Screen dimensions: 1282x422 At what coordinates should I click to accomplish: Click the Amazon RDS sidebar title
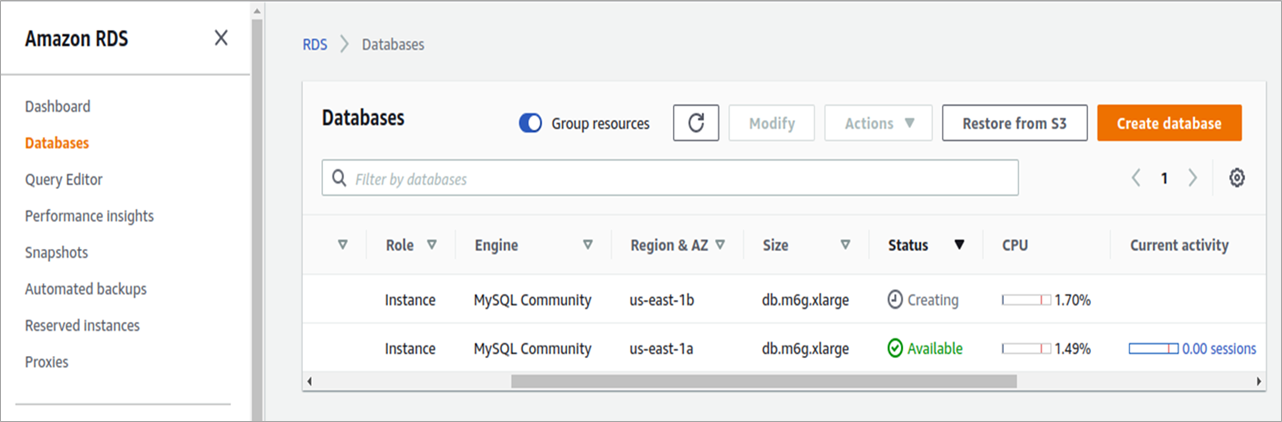(x=77, y=39)
